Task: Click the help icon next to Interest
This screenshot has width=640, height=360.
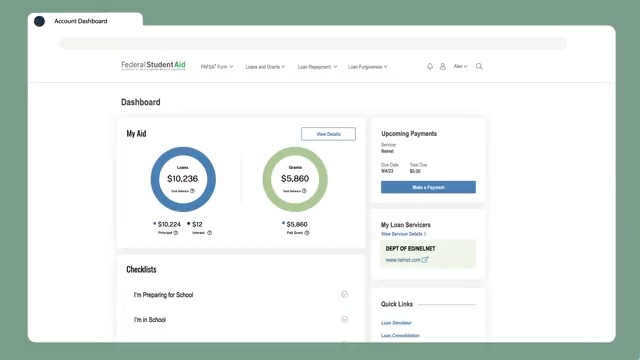Action: (x=209, y=233)
